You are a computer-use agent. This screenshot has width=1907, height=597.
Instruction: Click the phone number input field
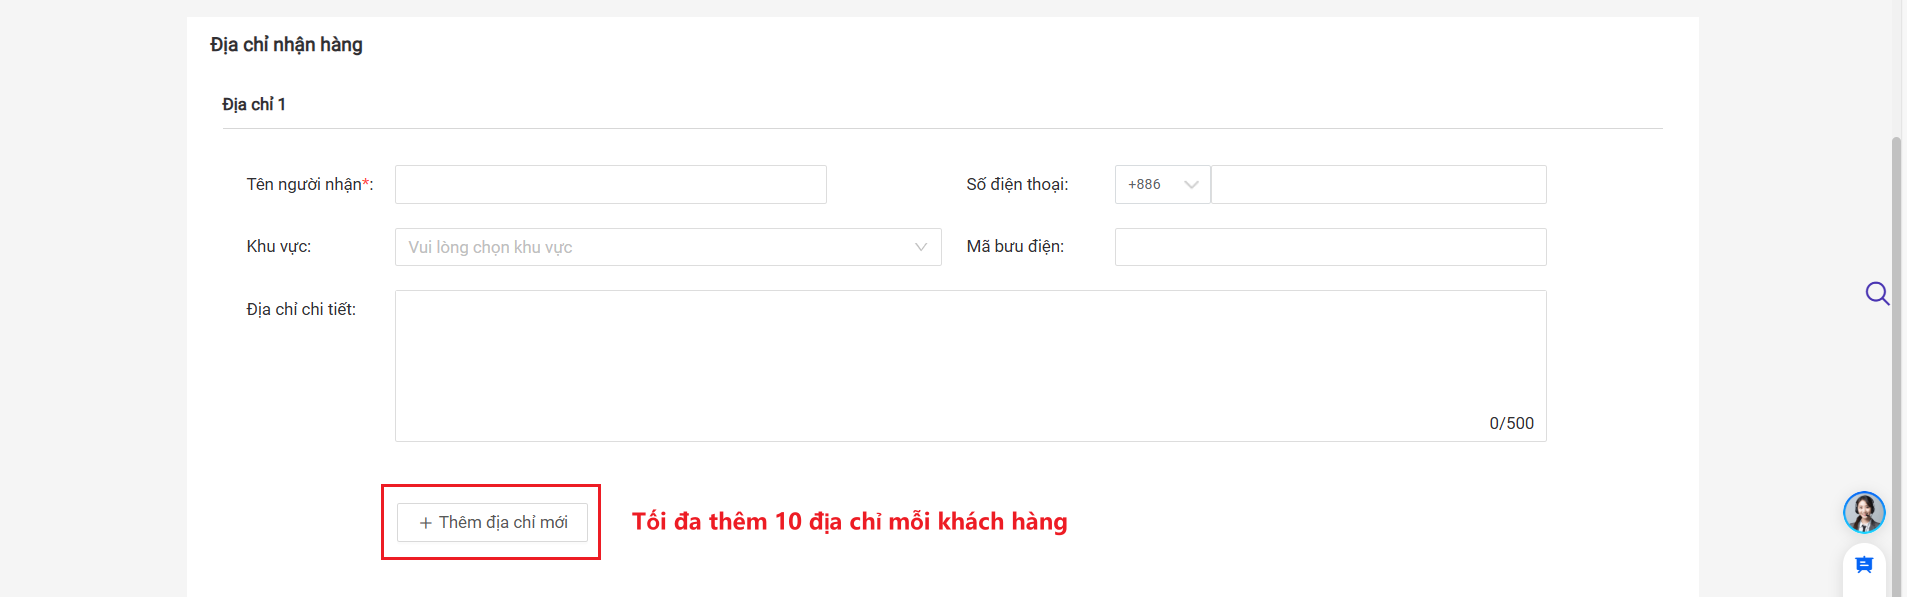tap(1378, 185)
